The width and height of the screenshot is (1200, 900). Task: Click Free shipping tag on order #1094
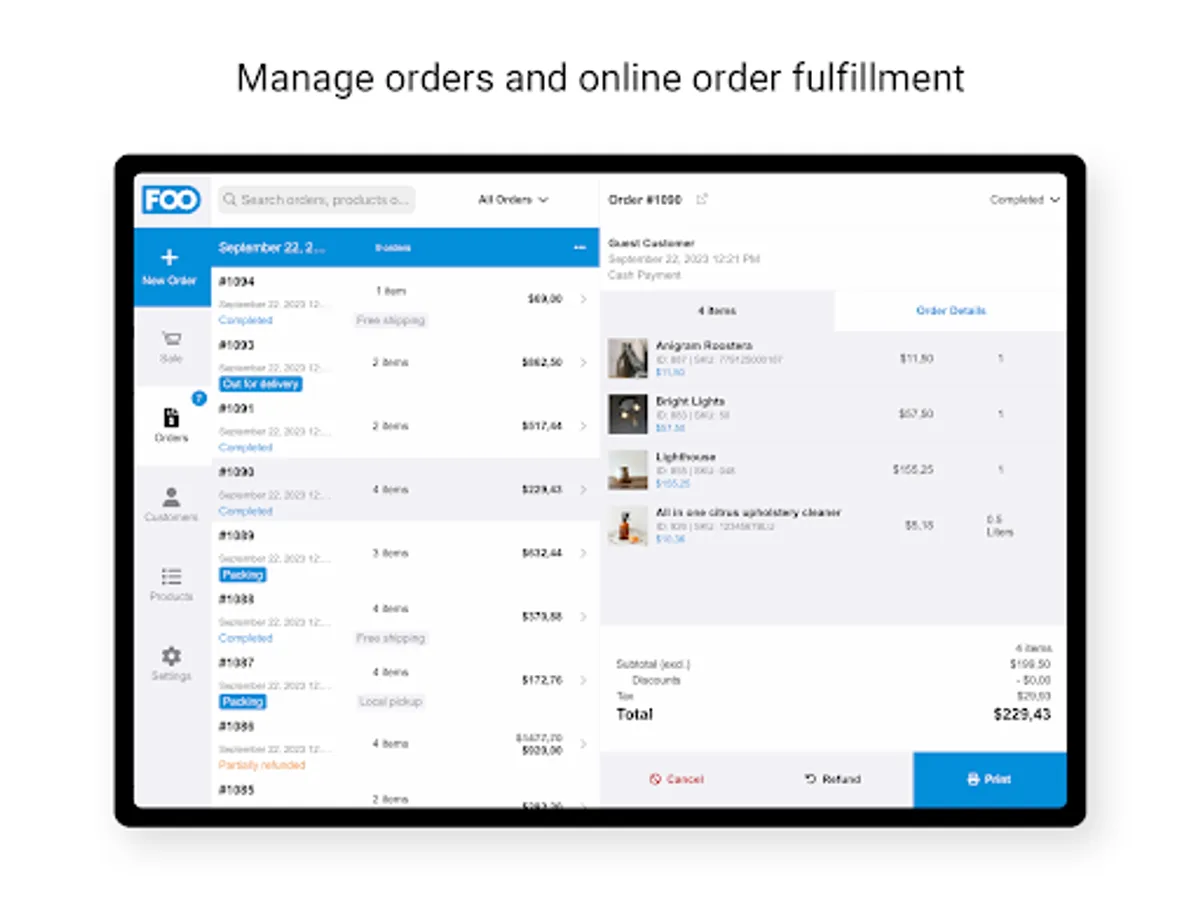point(391,321)
